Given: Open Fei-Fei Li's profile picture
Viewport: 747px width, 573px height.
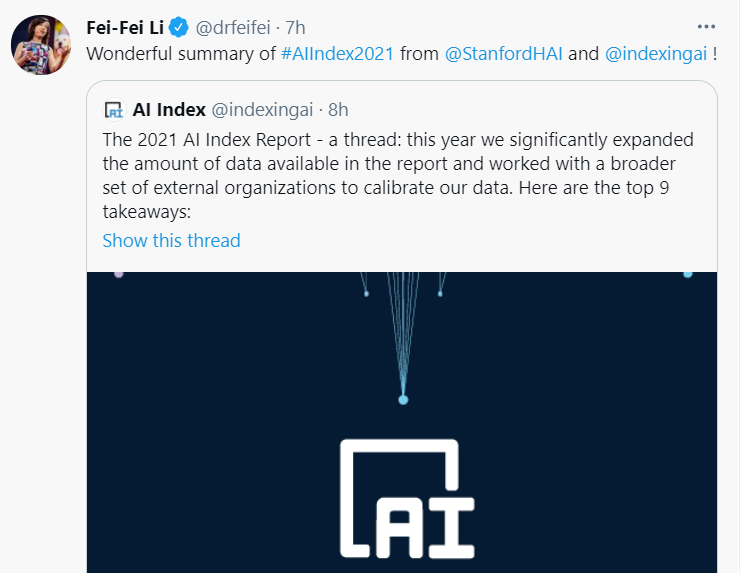Looking at the screenshot, I should (41, 45).
